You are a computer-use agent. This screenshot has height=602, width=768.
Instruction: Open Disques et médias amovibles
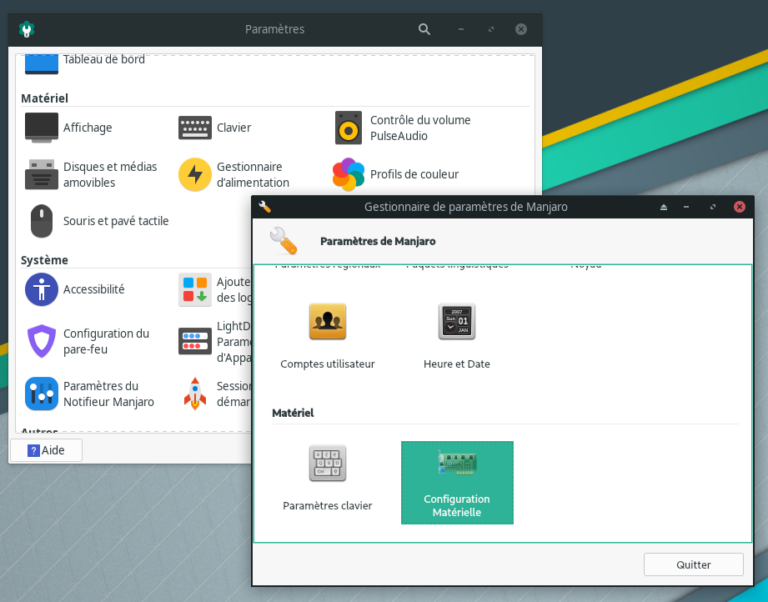click(x=90, y=175)
